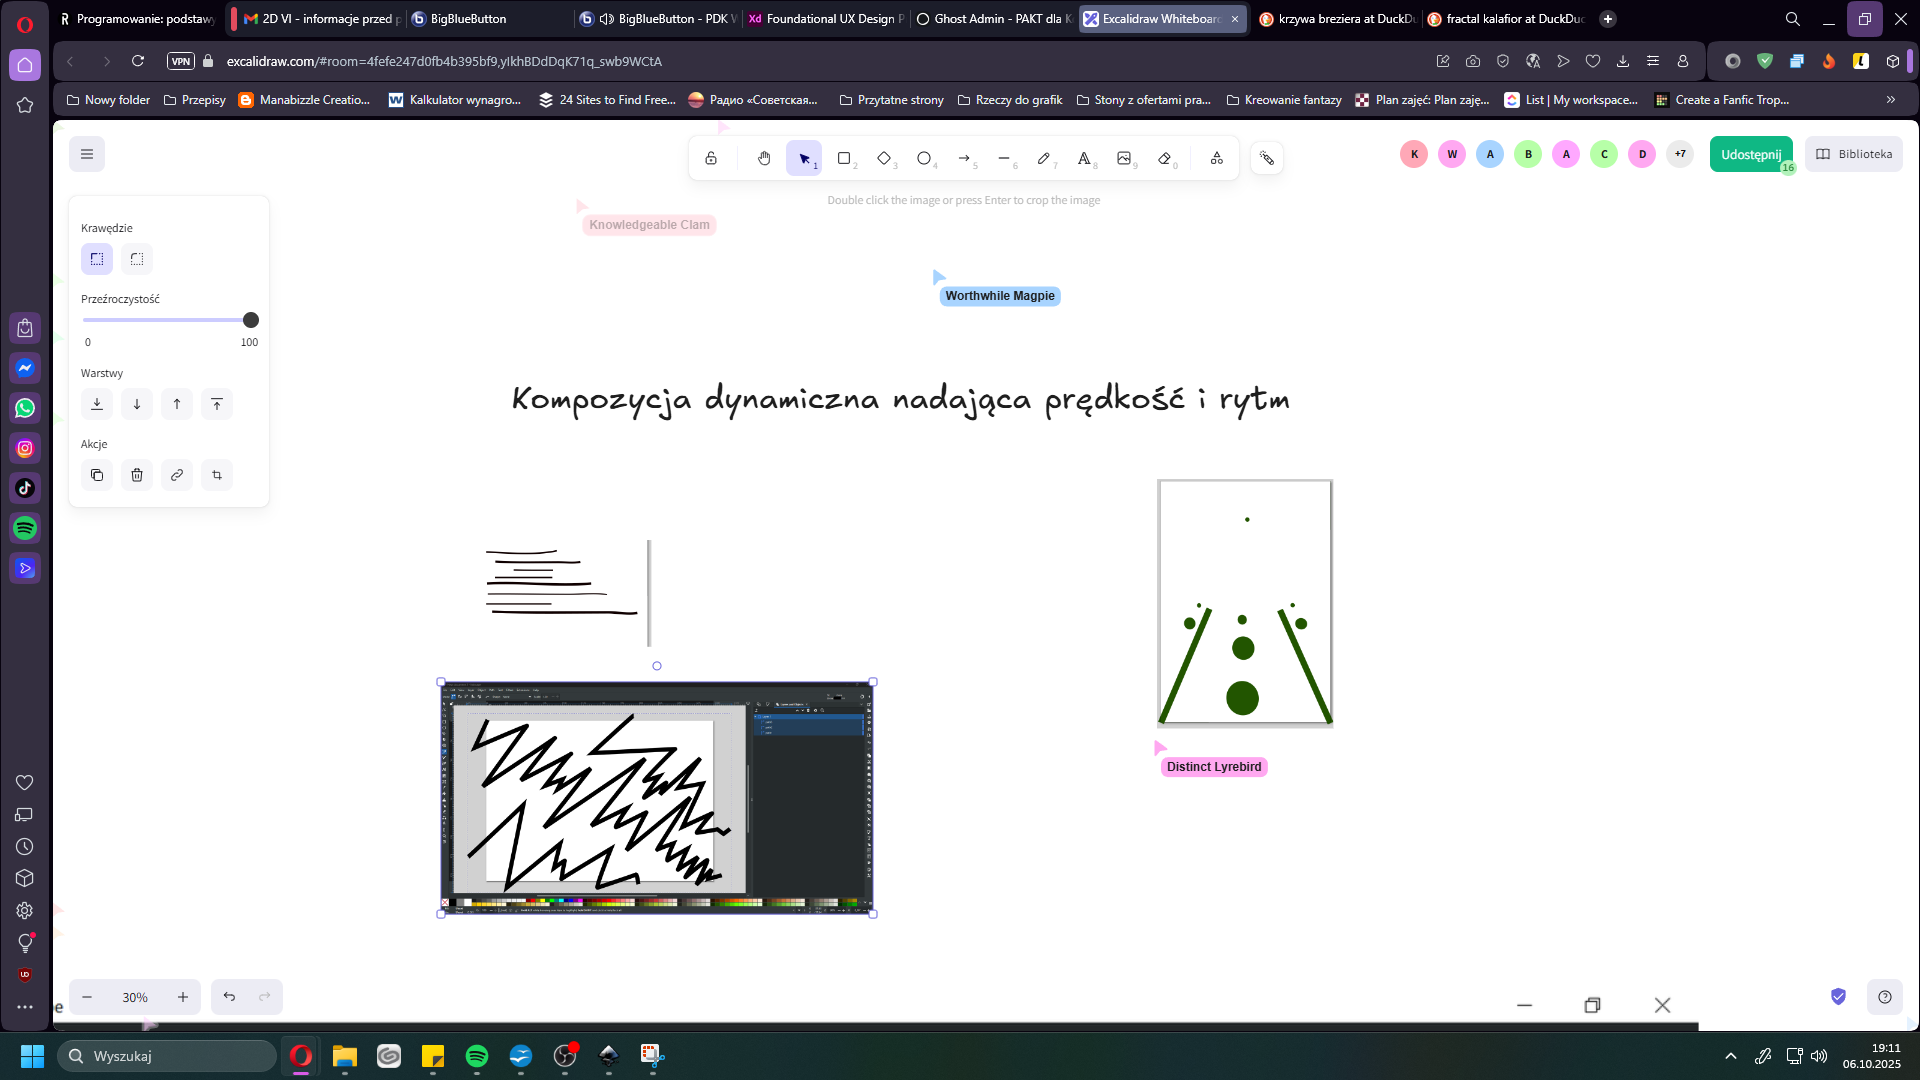Select the Rectangle shape tool
1920x1080 pixels.
pos(844,158)
